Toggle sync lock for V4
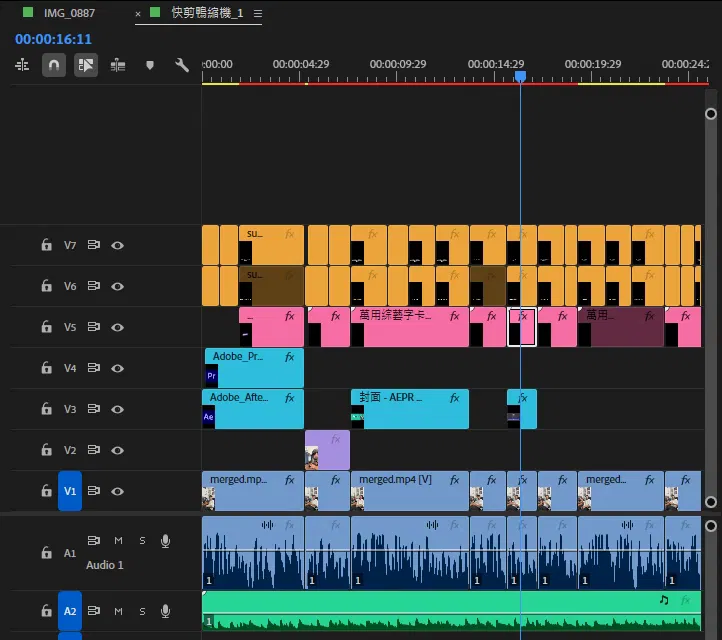The height and width of the screenshot is (640, 722). 94,368
